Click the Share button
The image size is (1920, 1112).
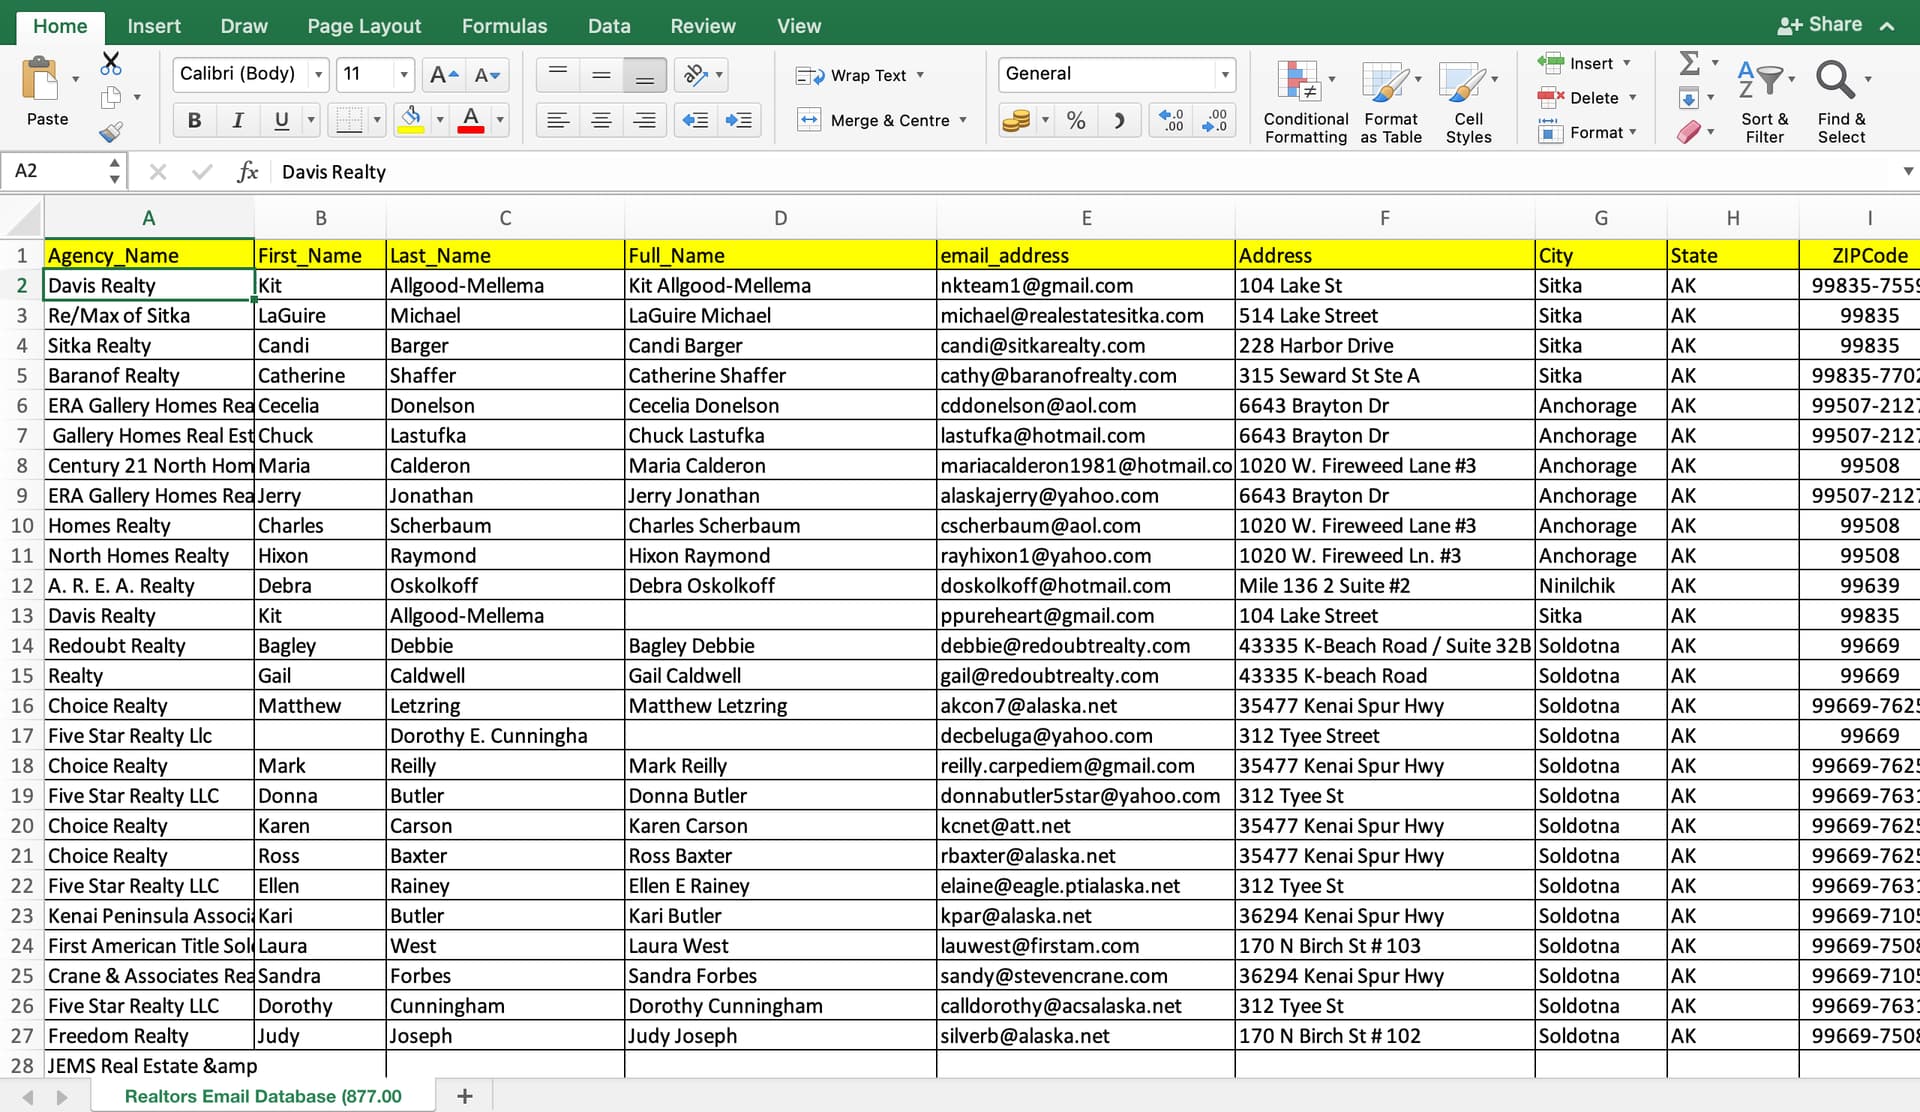(1819, 25)
